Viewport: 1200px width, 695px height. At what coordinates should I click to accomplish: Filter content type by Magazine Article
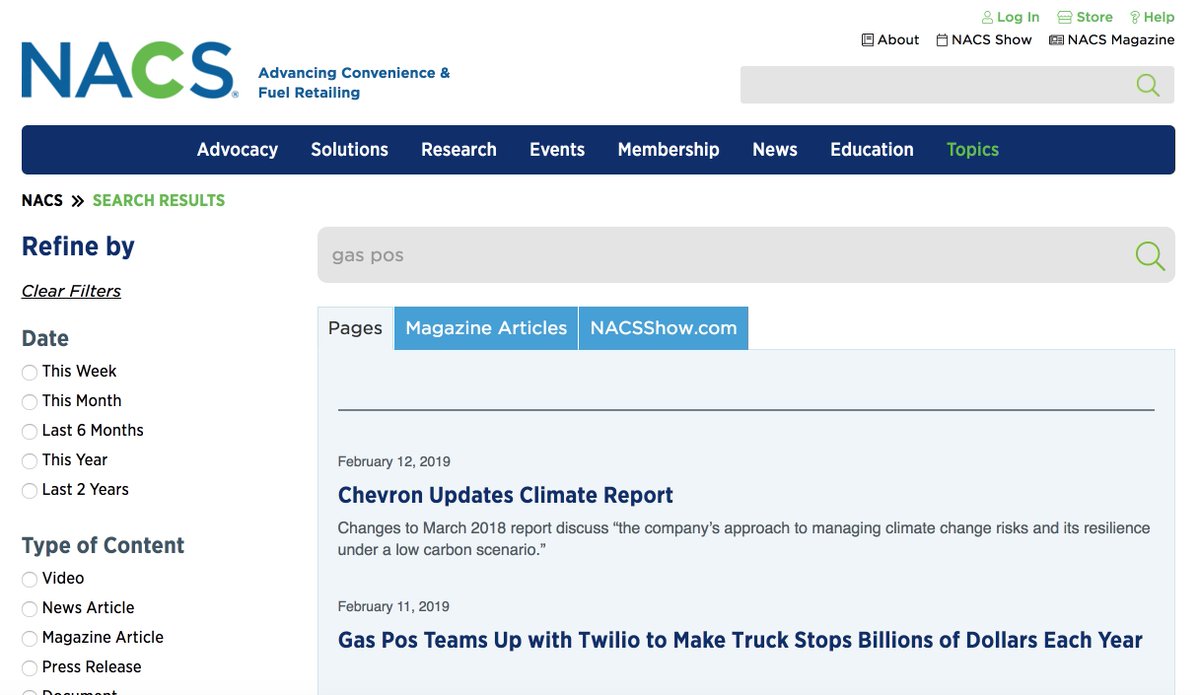29,639
